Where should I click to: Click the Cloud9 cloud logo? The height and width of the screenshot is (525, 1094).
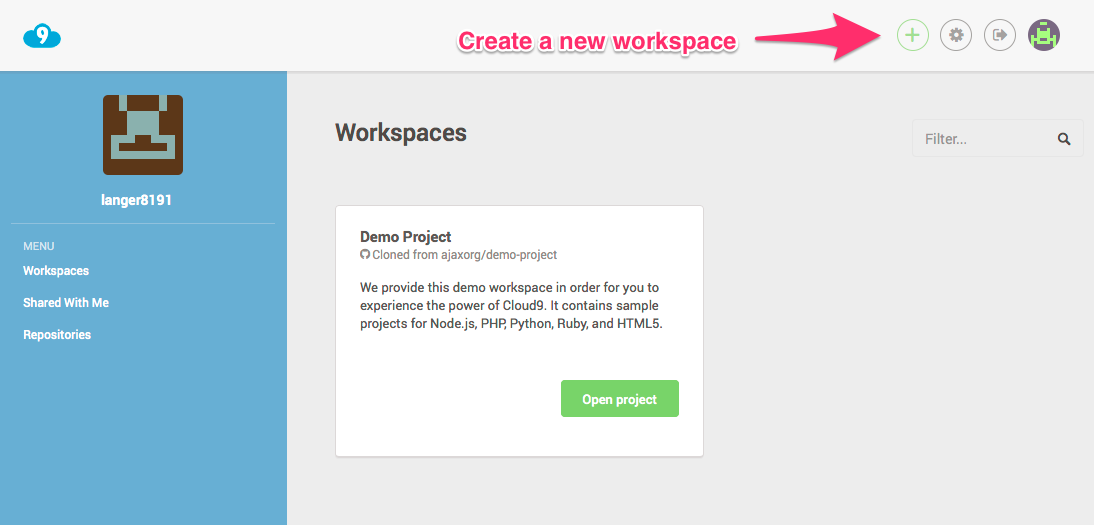(x=42, y=36)
